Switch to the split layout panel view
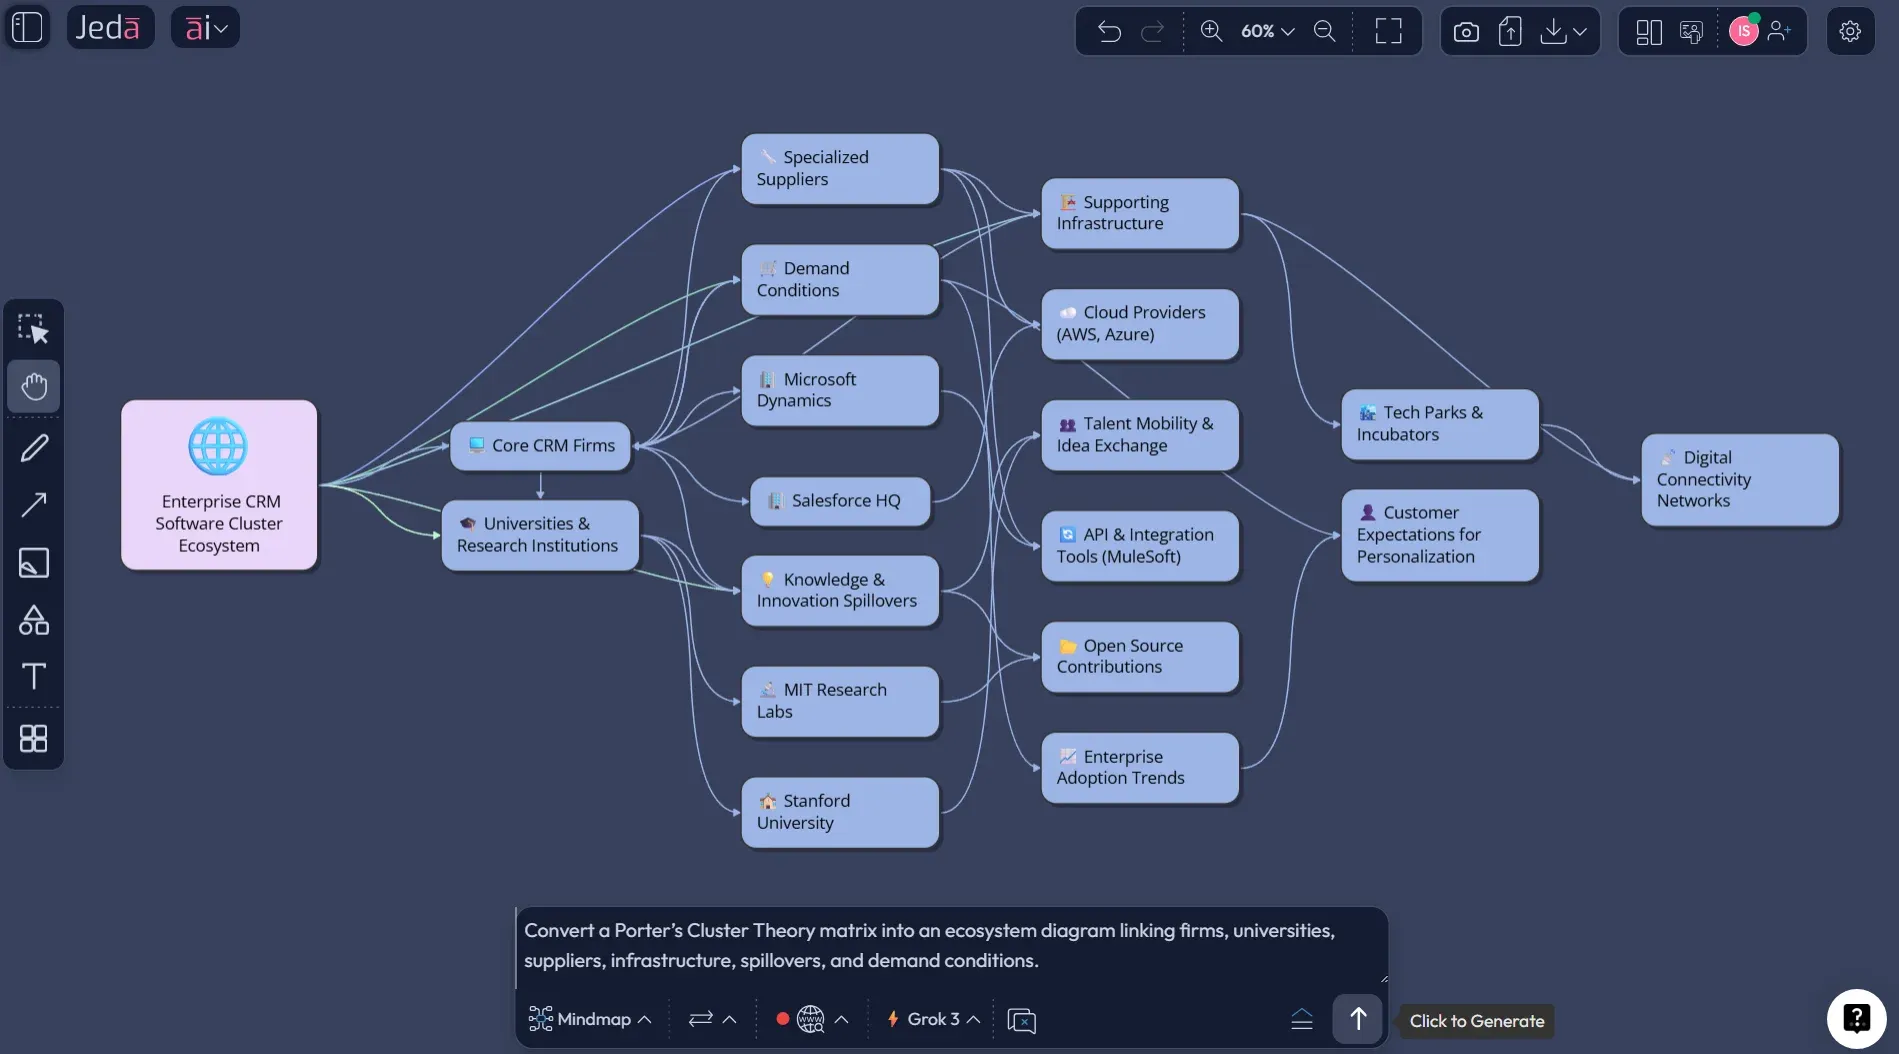 pyautogui.click(x=1646, y=31)
